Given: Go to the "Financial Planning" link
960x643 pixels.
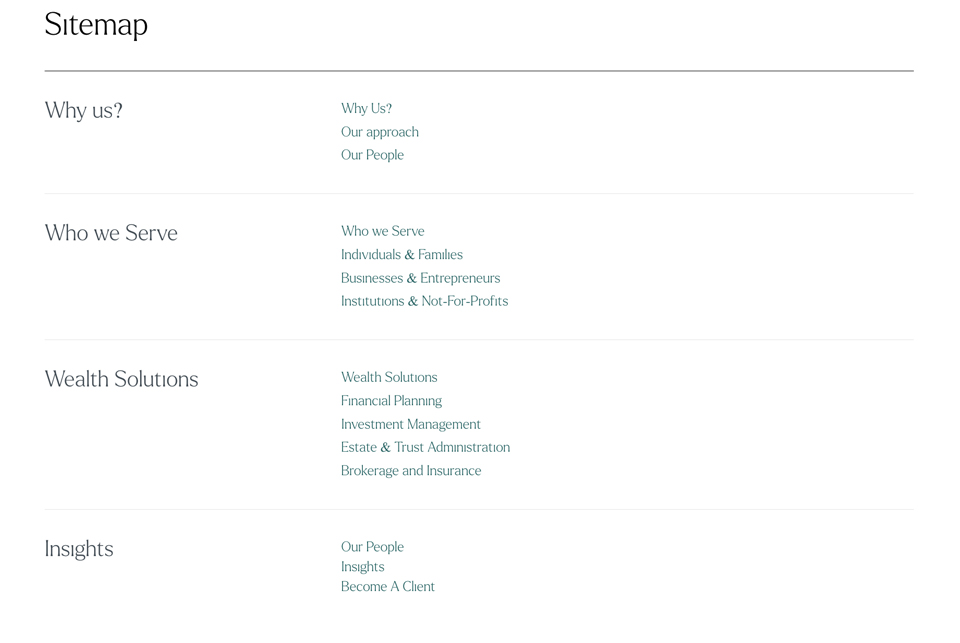Looking at the screenshot, I should pyautogui.click(x=391, y=401).
